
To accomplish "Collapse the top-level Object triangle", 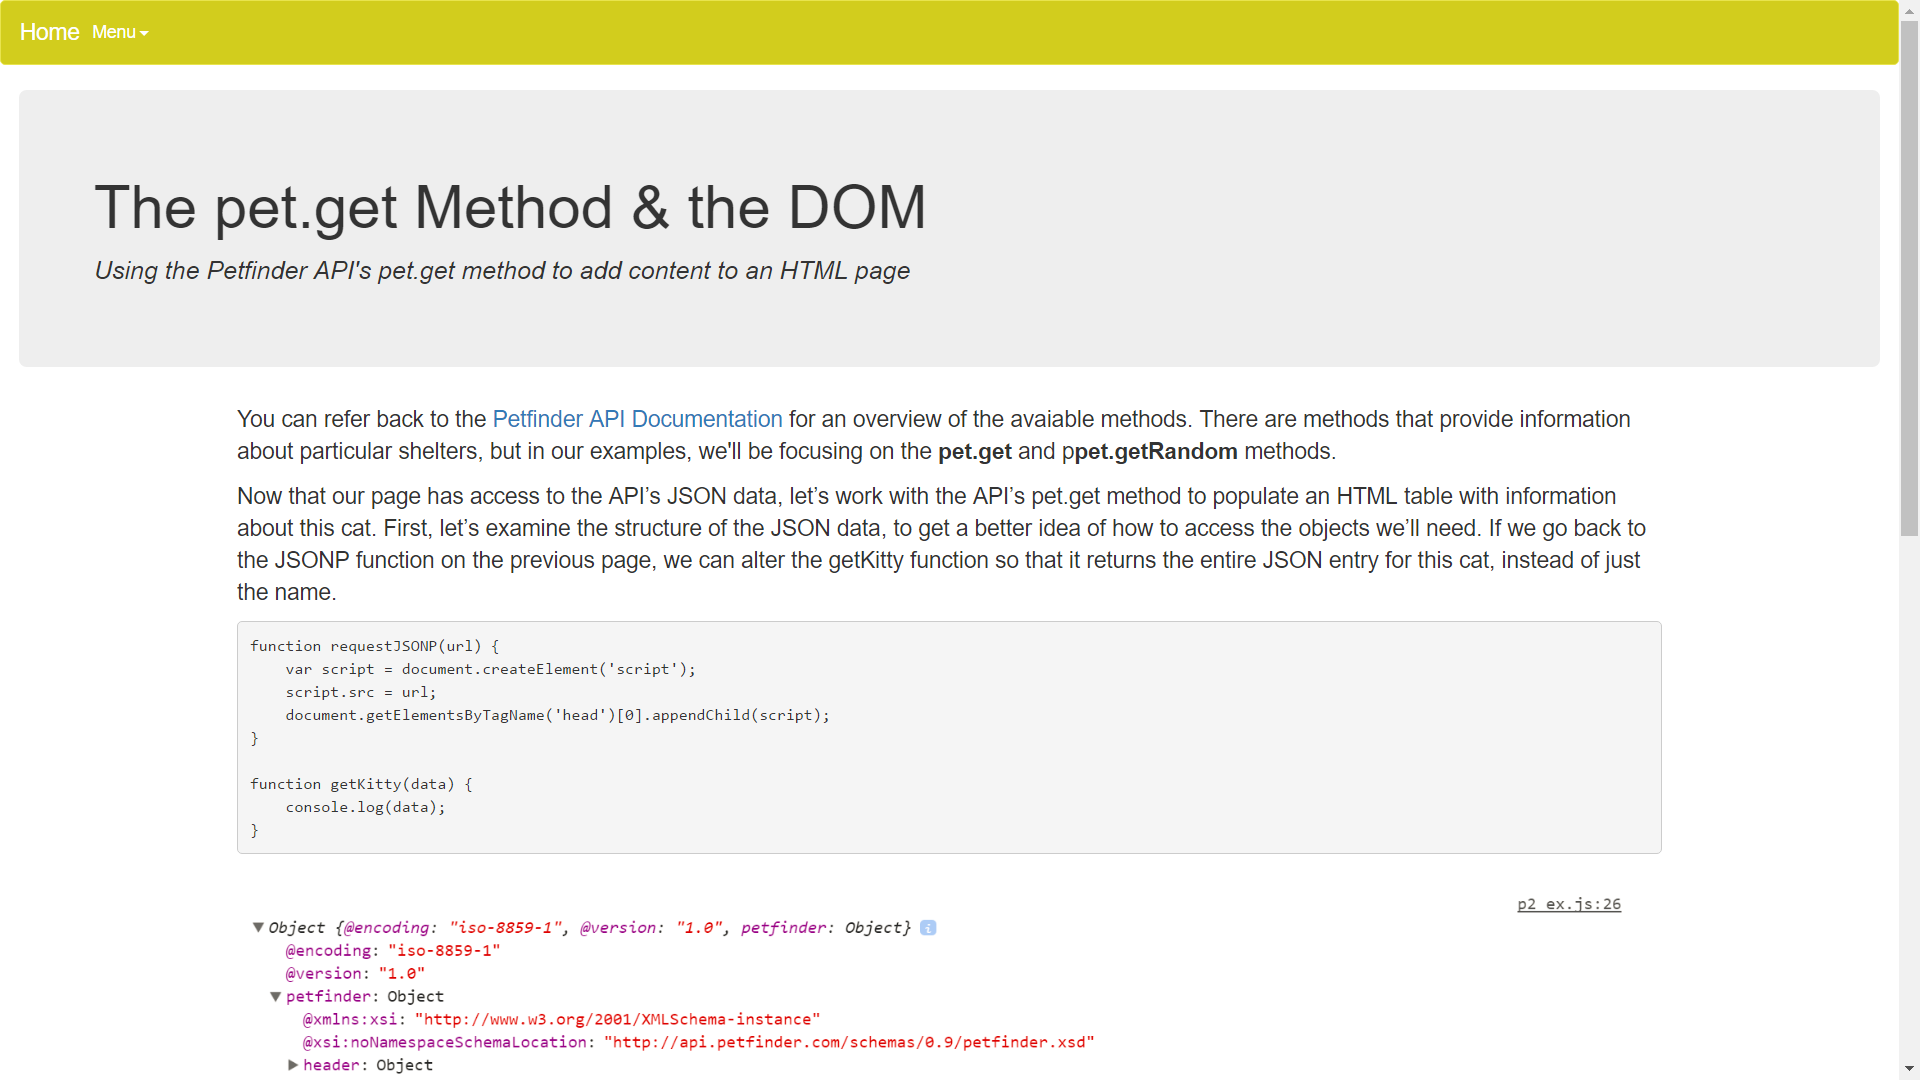I will click(258, 927).
